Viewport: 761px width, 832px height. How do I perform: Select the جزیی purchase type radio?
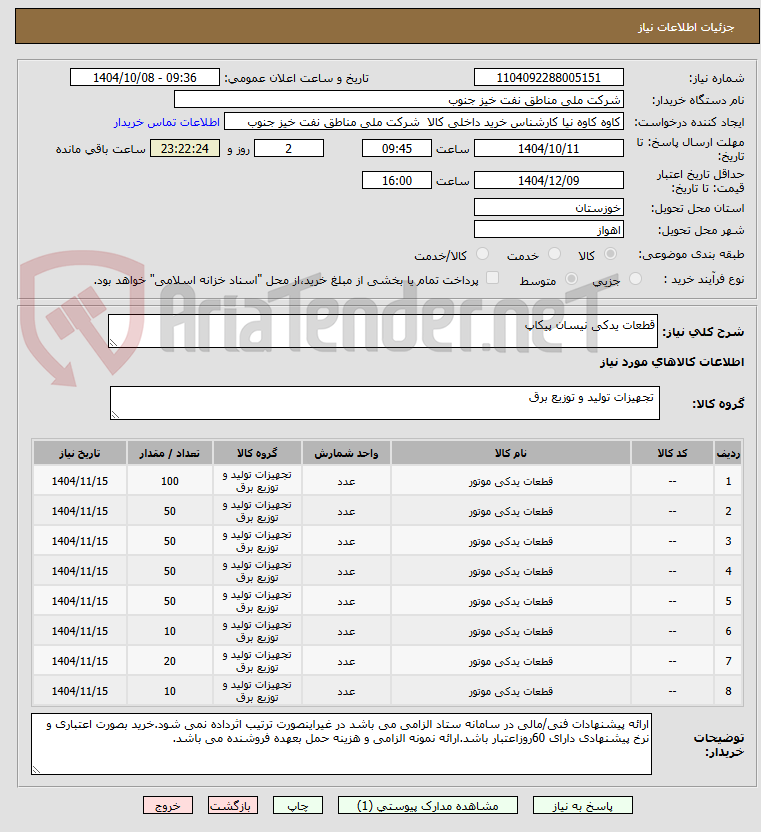pyautogui.click(x=635, y=279)
